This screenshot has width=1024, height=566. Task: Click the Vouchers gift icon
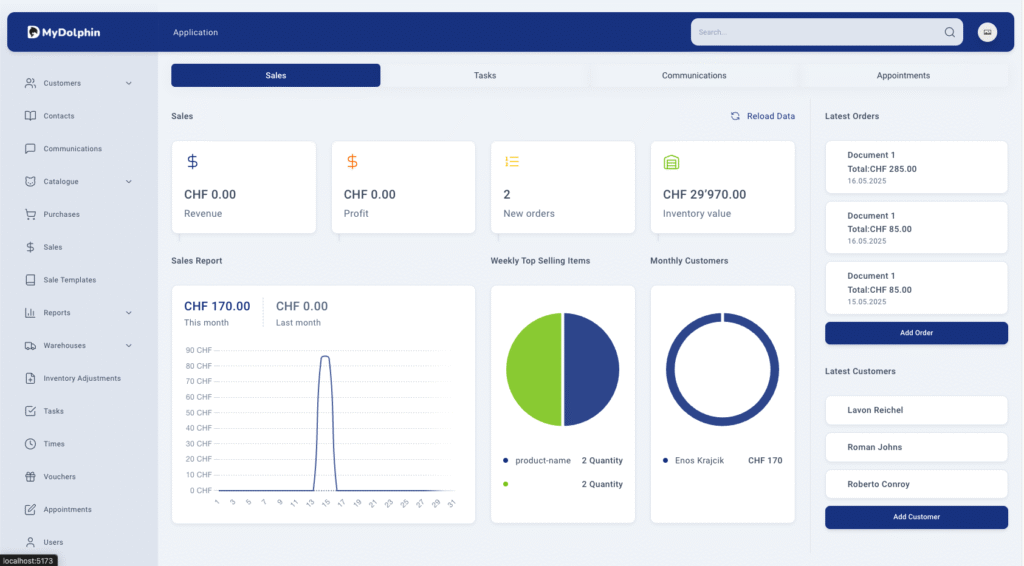point(30,477)
